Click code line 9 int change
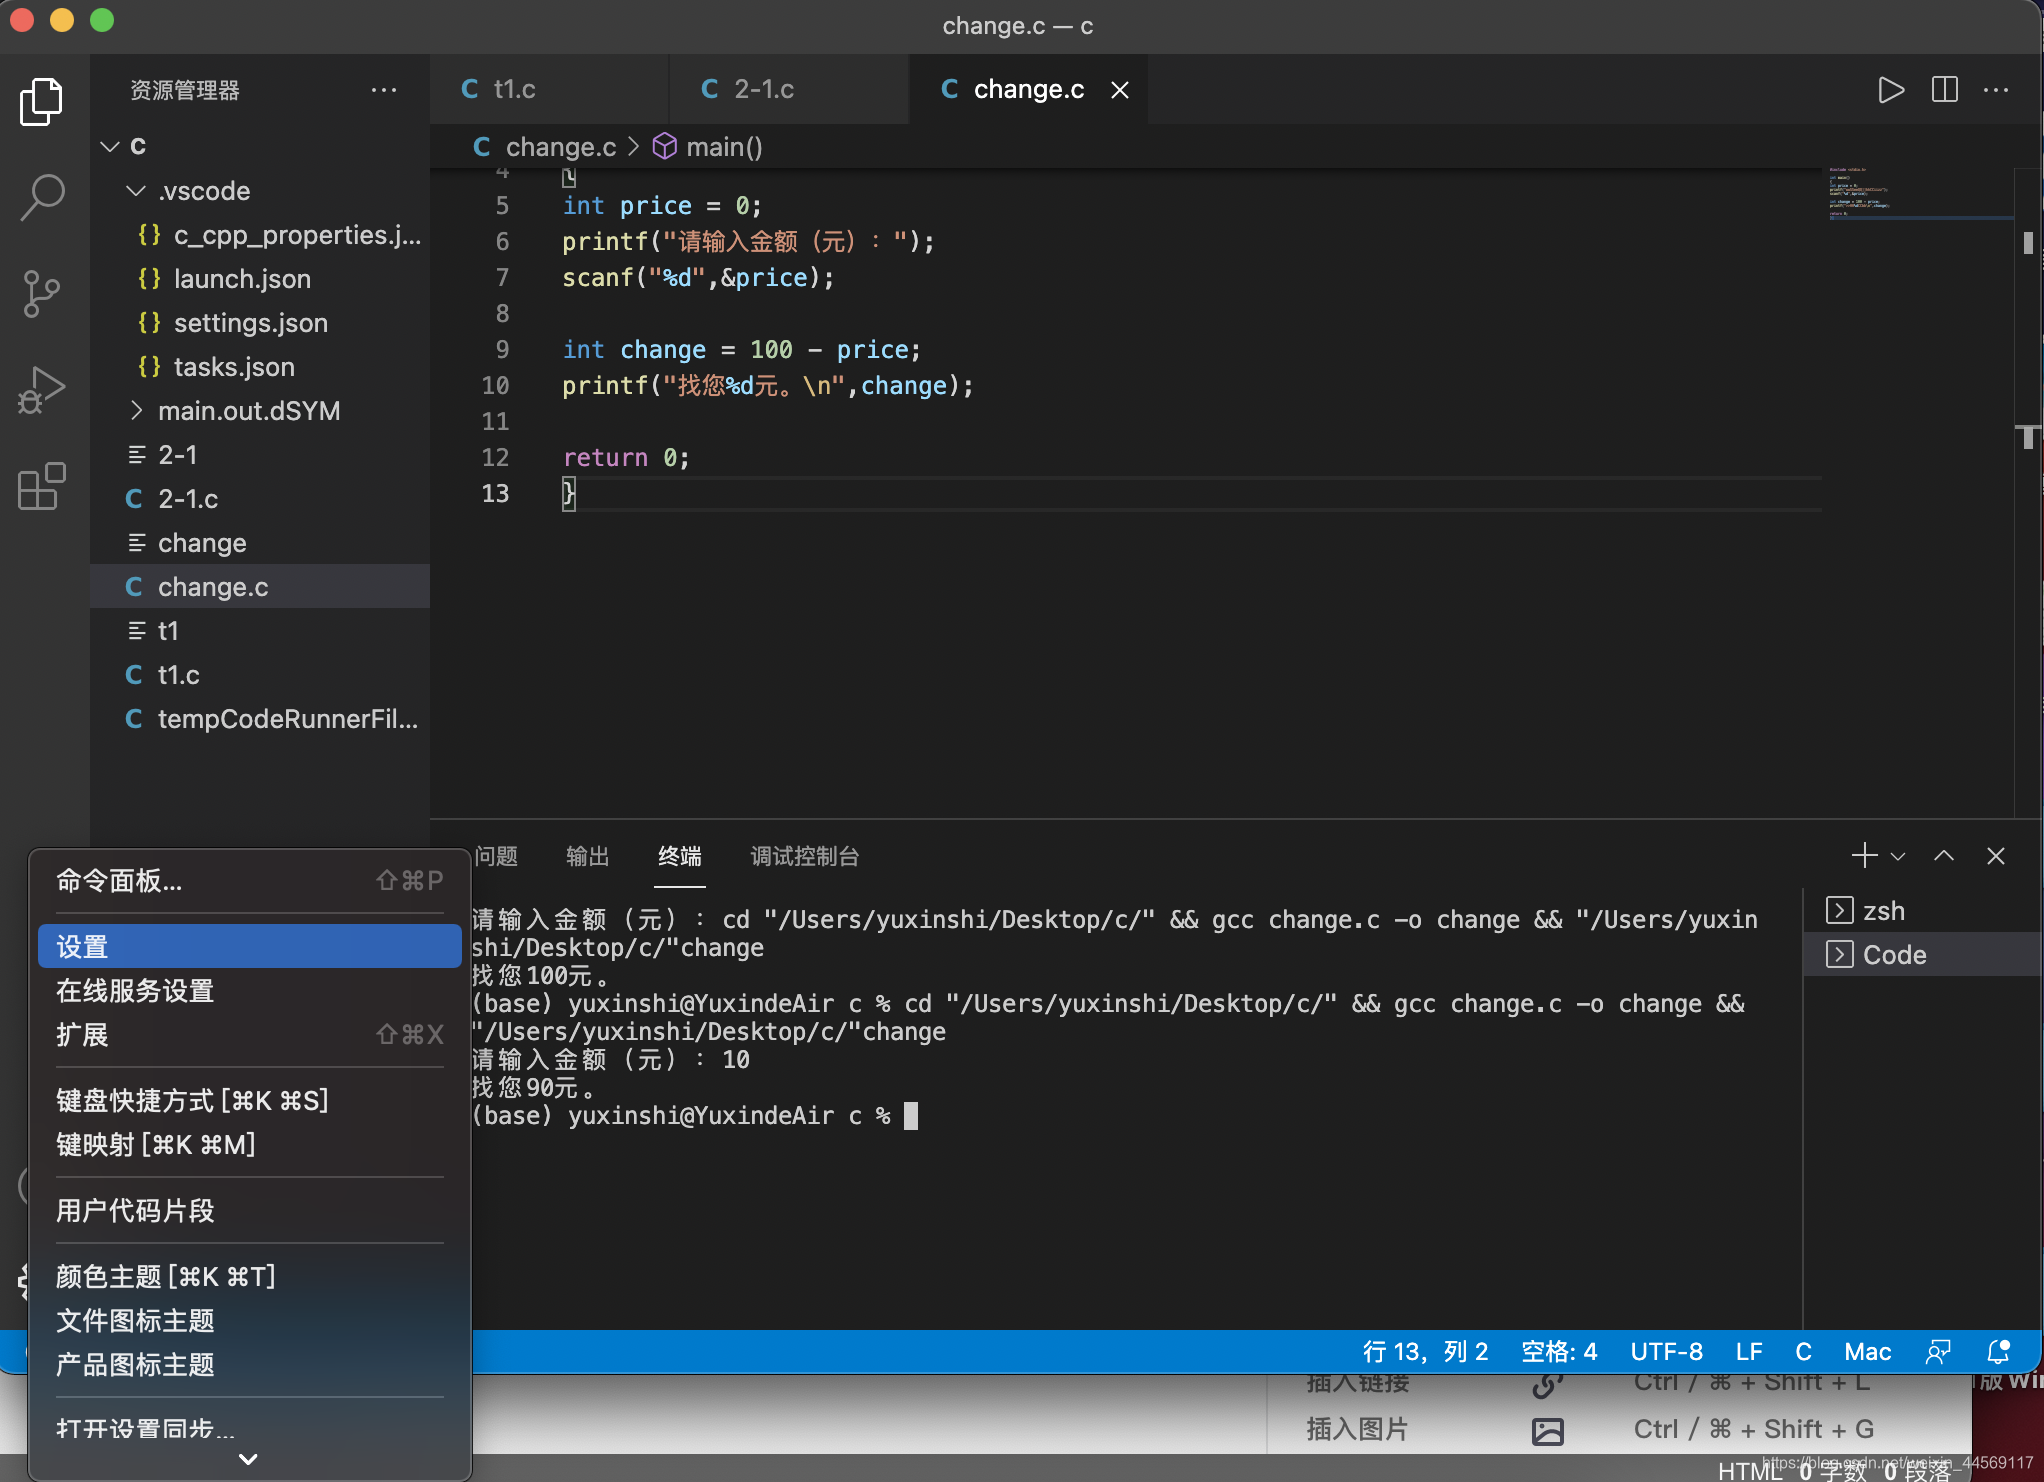Viewport: 2044px width, 1482px height. pyautogui.click(x=740, y=349)
